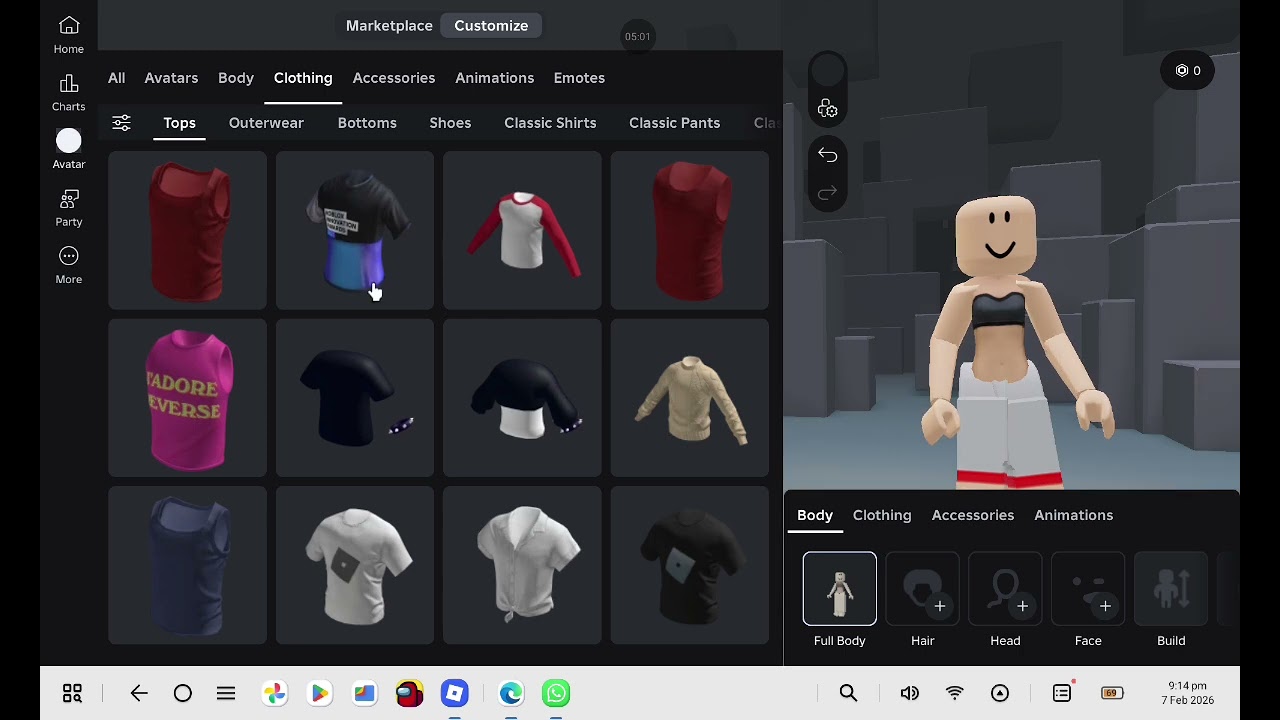1280x720 pixels.
Task: Open Wi-Fi settings from the taskbar
Action: [x=955, y=693]
